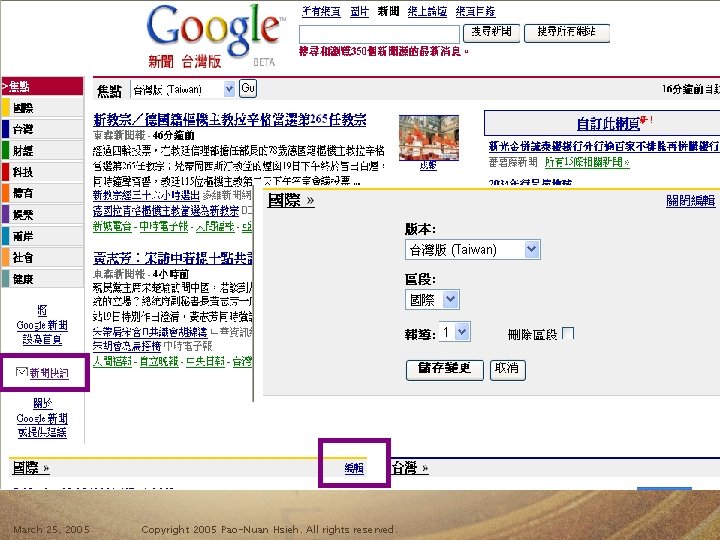Click the caption link under the thumbnail
The width and height of the screenshot is (720, 540).
[x=428, y=165]
